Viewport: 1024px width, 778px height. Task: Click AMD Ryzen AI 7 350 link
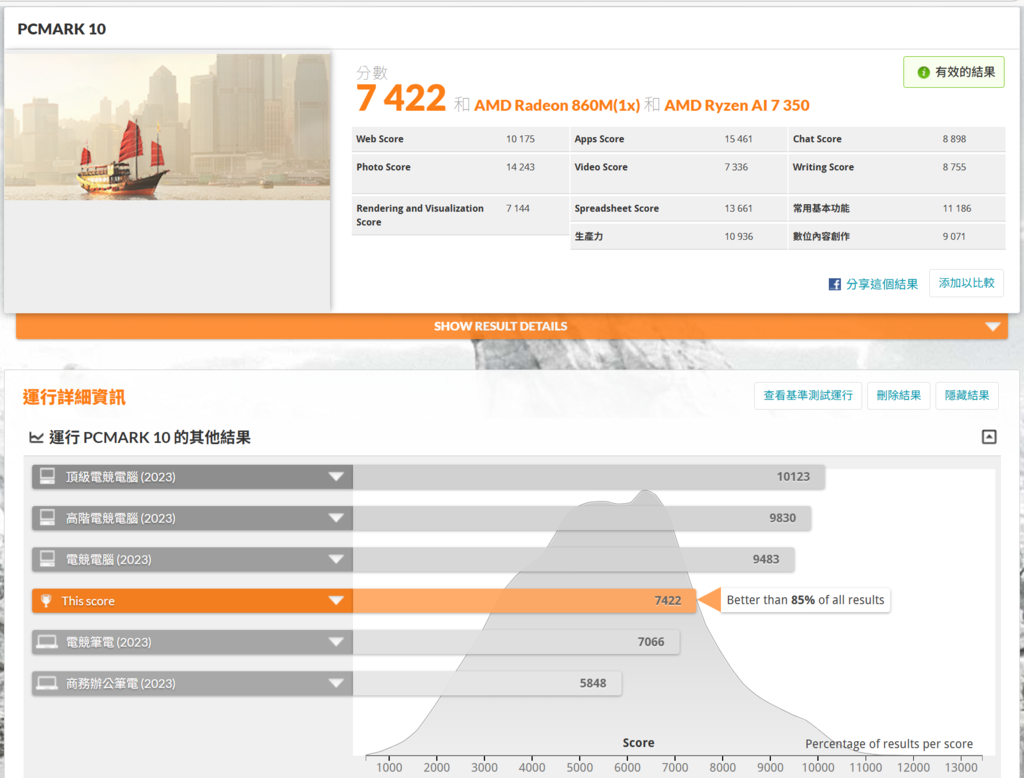point(737,105)
